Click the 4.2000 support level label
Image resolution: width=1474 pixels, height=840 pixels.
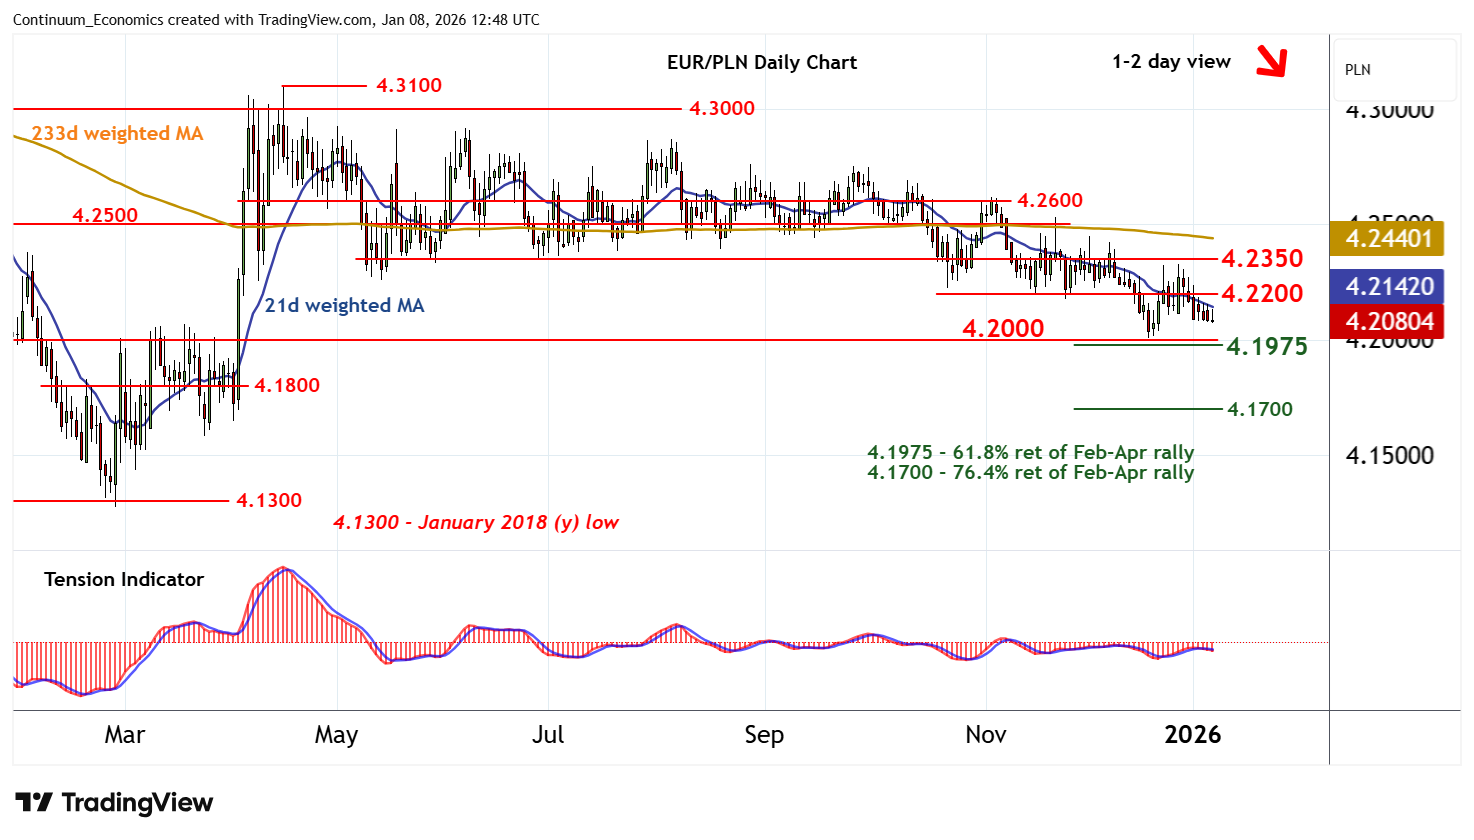tap(1002, 328)
